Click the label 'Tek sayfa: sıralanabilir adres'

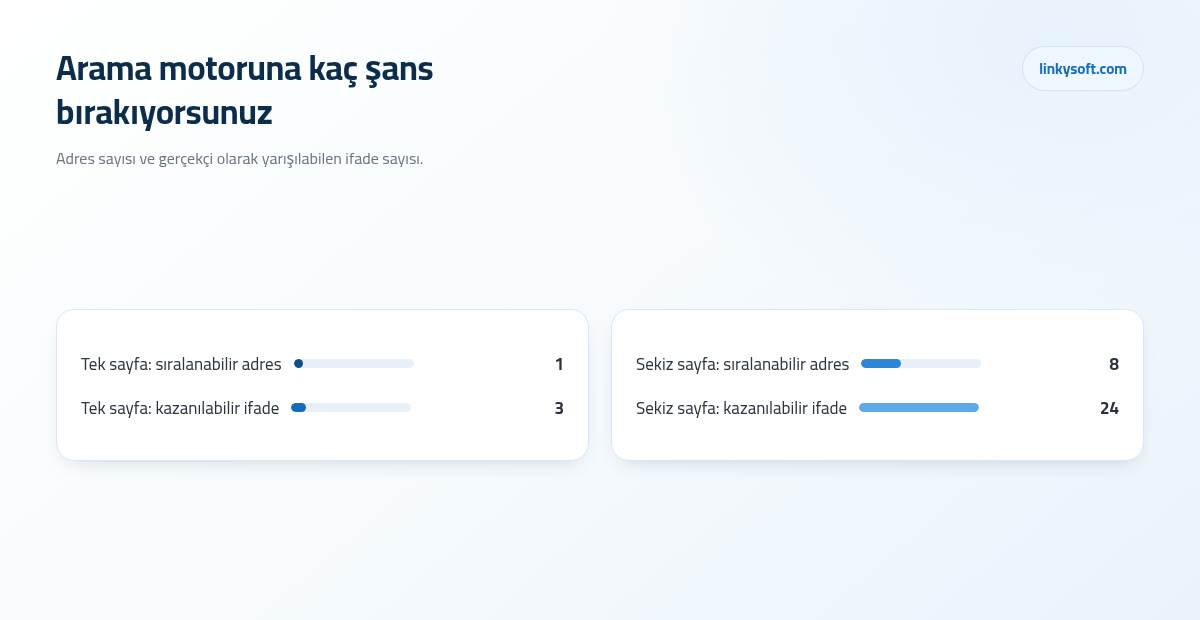click(x=181, y=364)
